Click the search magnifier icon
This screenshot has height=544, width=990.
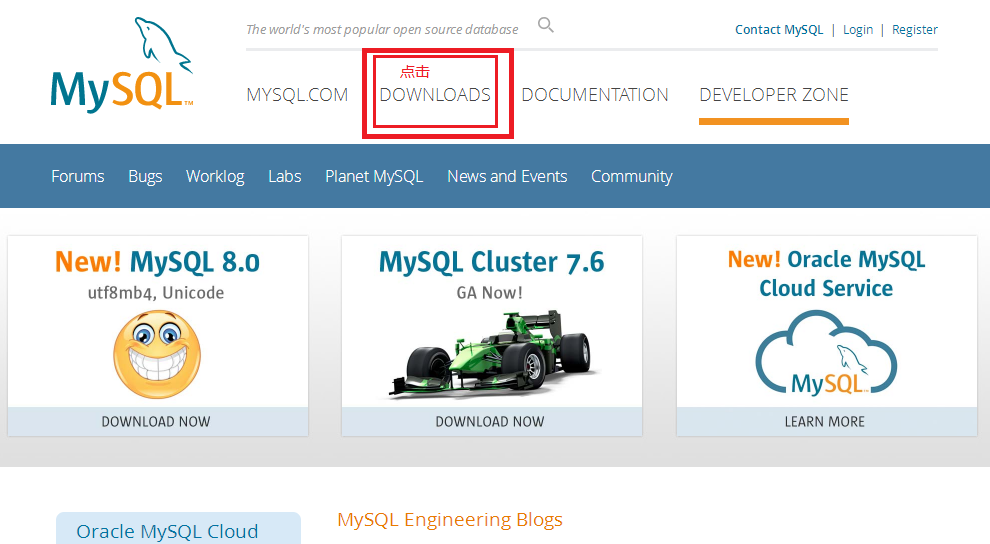point(546,25)
